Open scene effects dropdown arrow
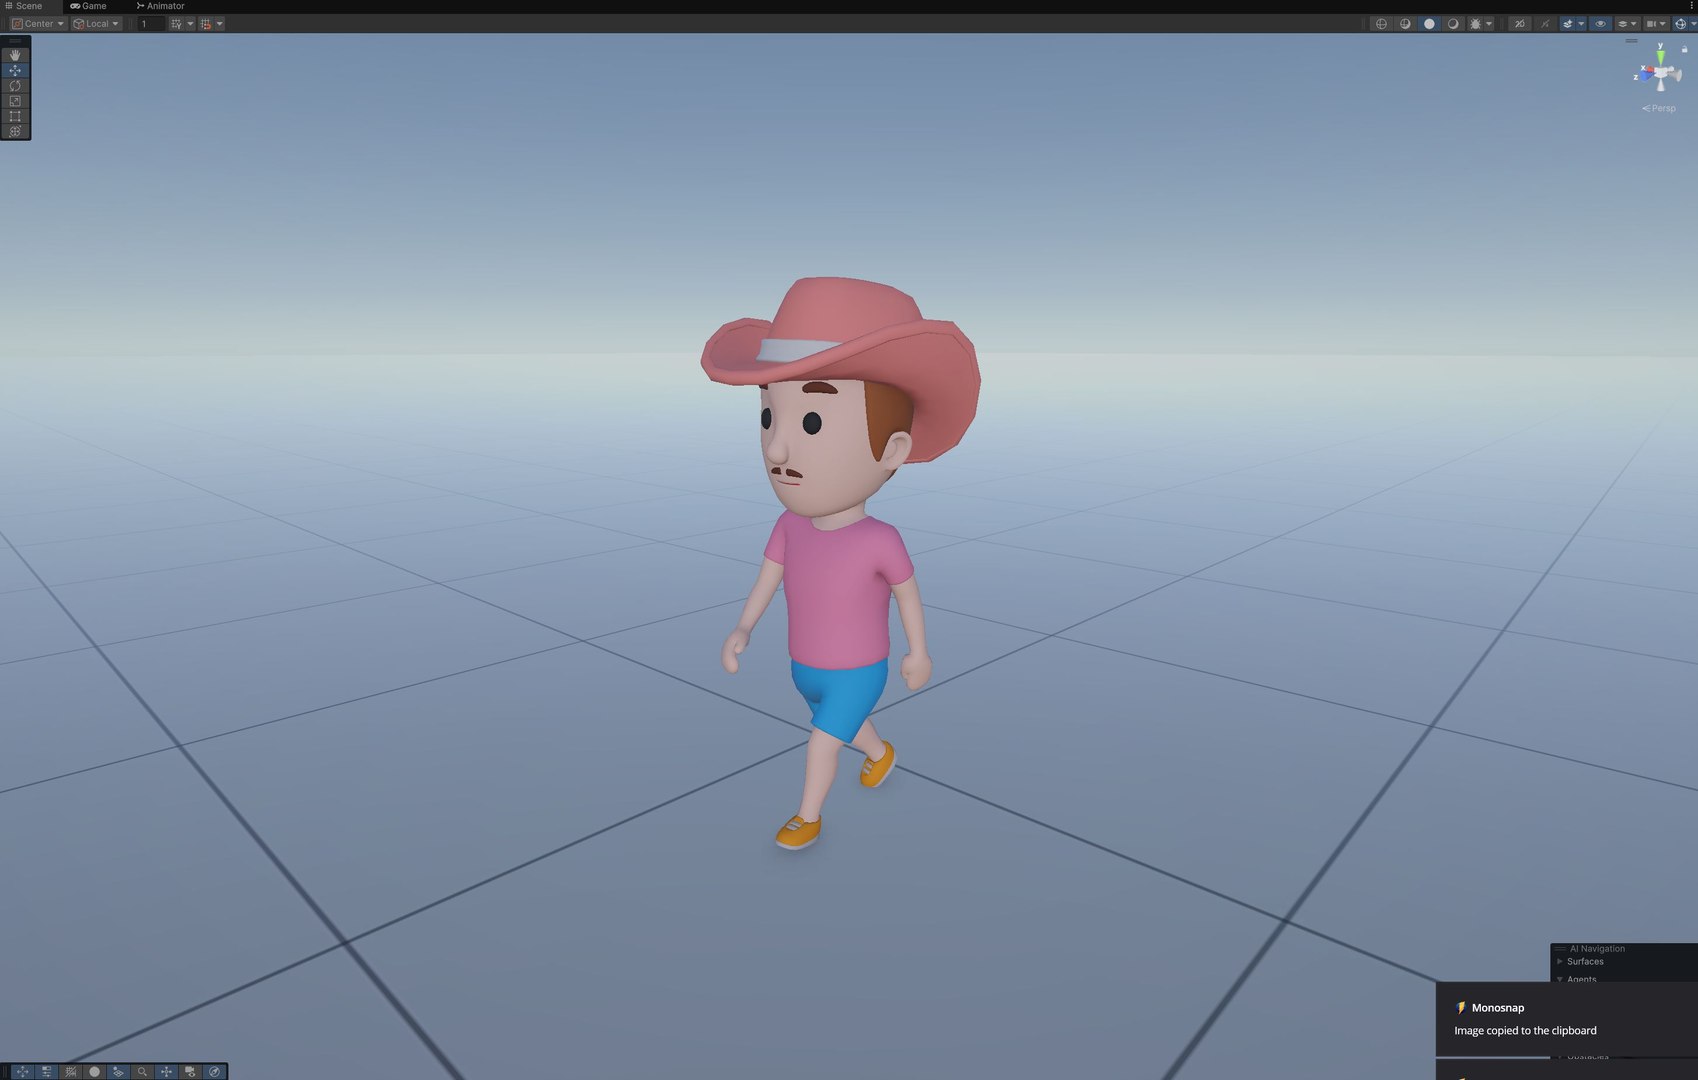The image size is (1698, 1080). click(x=1581, y=24)
